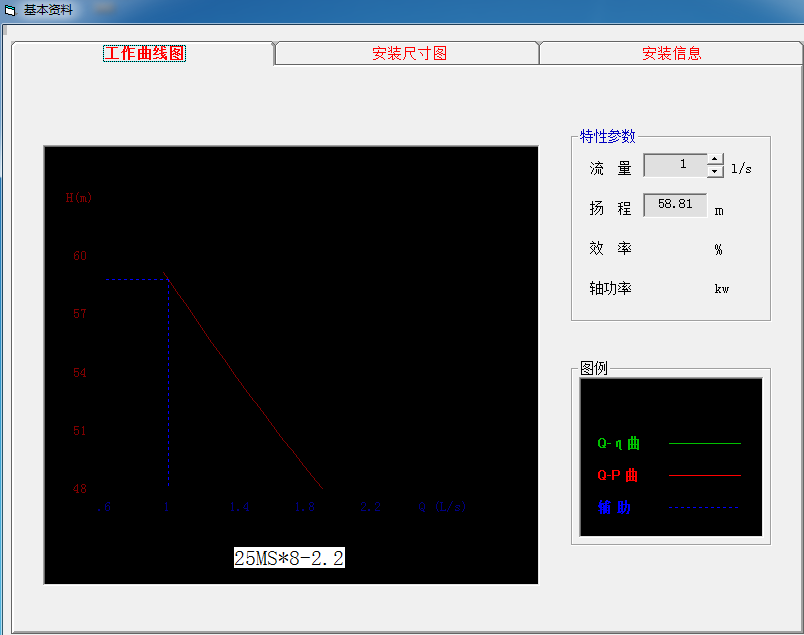This screenshot has height=635, width=804.
Task: Click the 51 value on the H axis
Action: (80, 430)
